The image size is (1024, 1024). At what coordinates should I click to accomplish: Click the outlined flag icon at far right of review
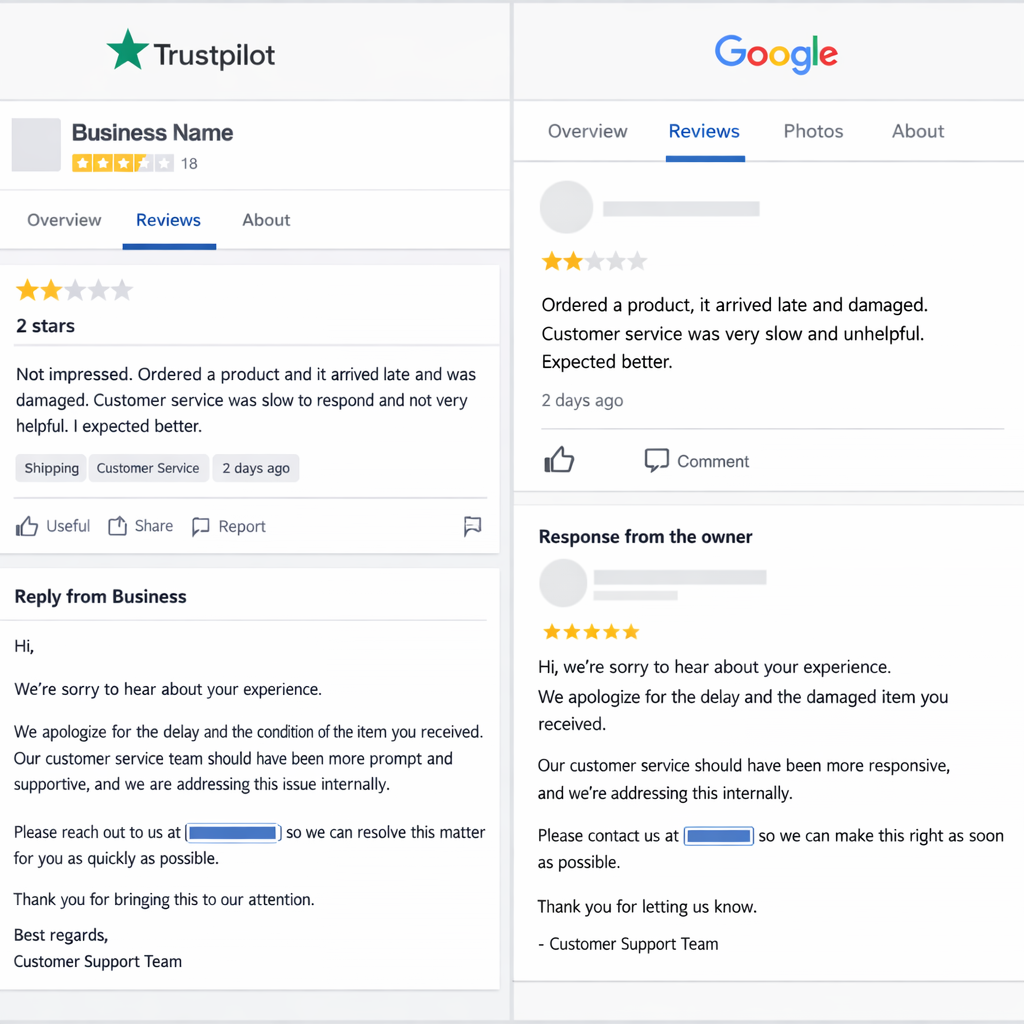coord(473,526)
